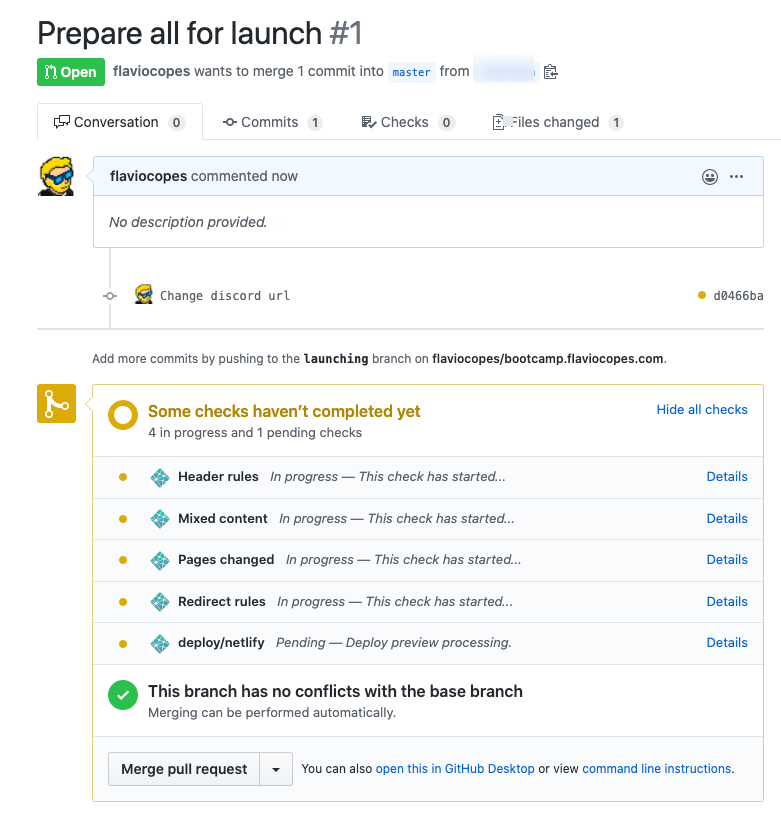The width and height of the screenshot is (781, 814).
Task: Click flaviocopes avatar beside the comment
Action: [x=56, y=176]
